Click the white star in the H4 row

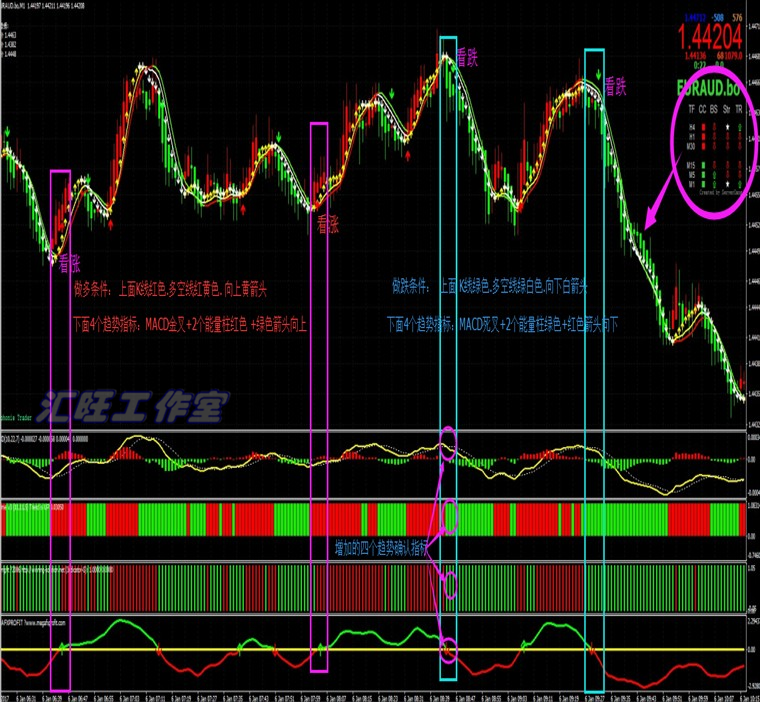pyautogui.click(x=726, y=127)
